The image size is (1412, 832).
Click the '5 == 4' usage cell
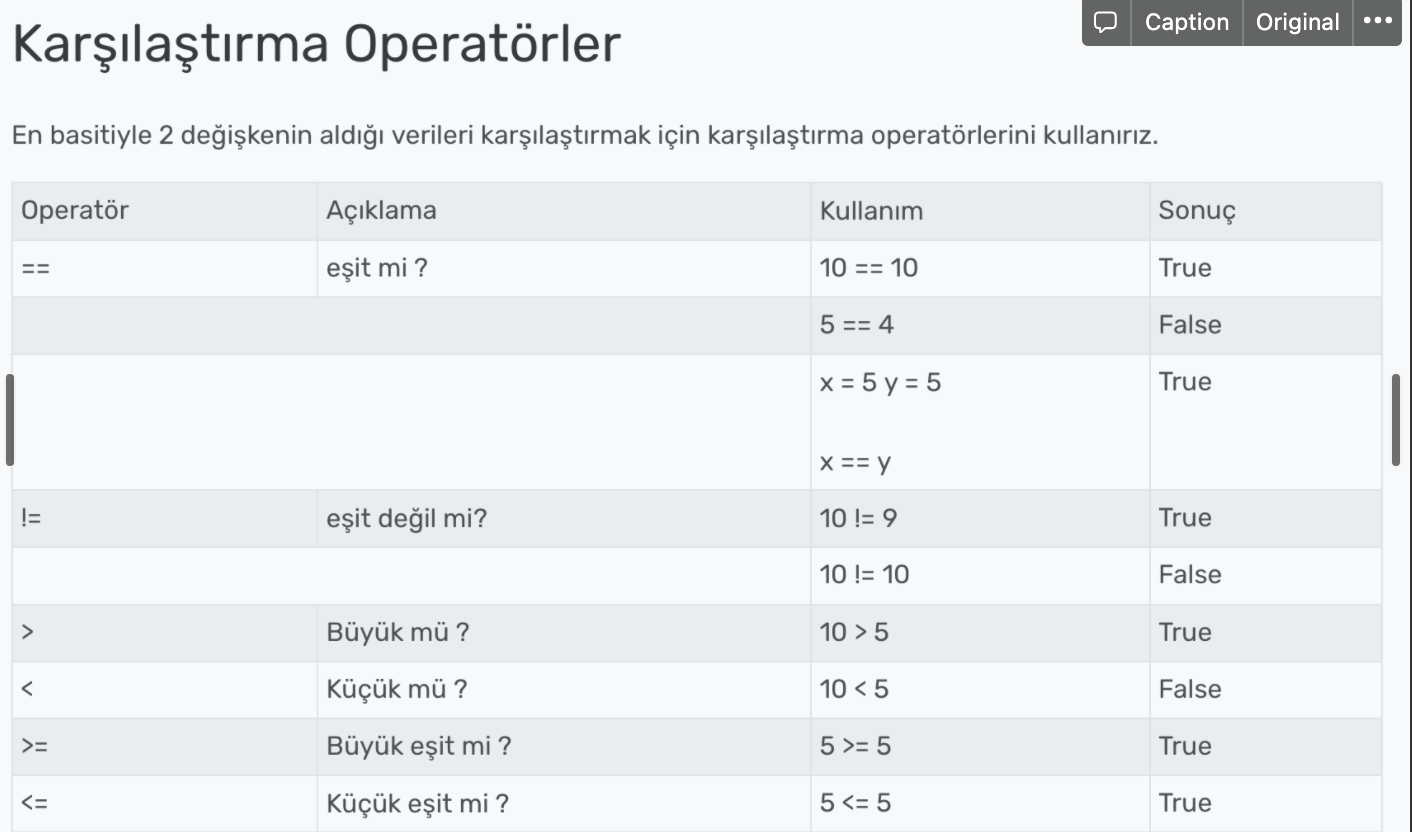coord(980,325)
